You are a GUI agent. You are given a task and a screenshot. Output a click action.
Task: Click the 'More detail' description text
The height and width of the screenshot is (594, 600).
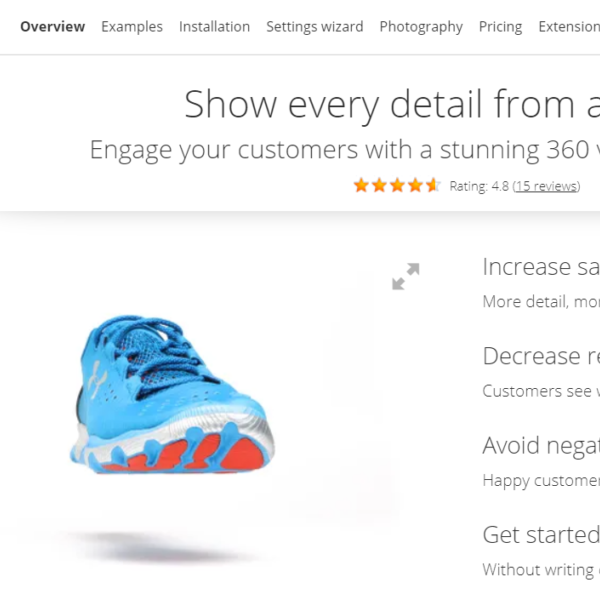coord(541,302)
